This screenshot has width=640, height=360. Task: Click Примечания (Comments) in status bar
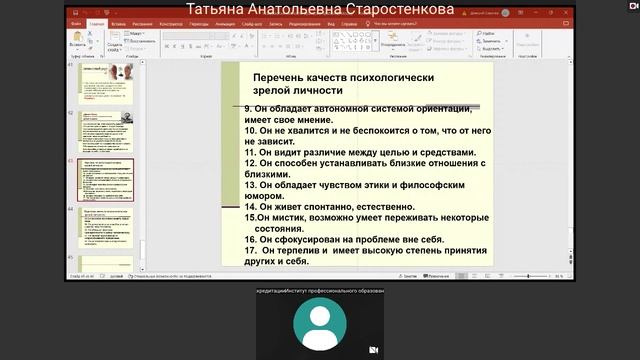coord(436,276)
